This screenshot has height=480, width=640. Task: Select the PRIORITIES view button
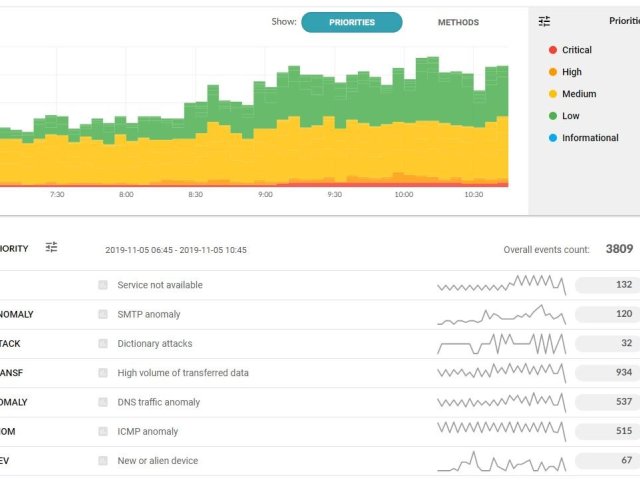[x=351, y=22]
